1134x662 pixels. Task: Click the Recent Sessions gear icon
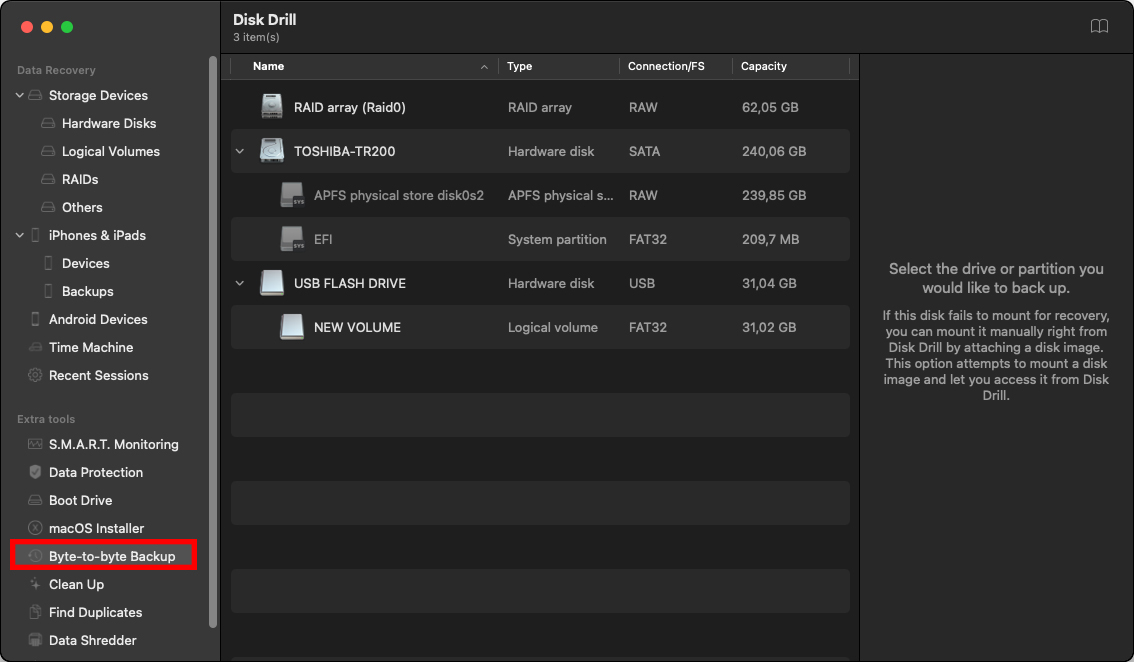pyautogui.click(x=35, y=375)
